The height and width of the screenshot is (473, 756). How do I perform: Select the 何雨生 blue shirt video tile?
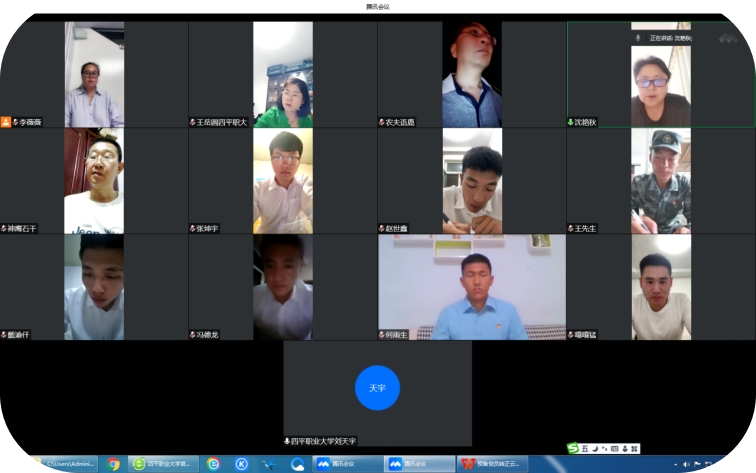click(x=472, y=287)
